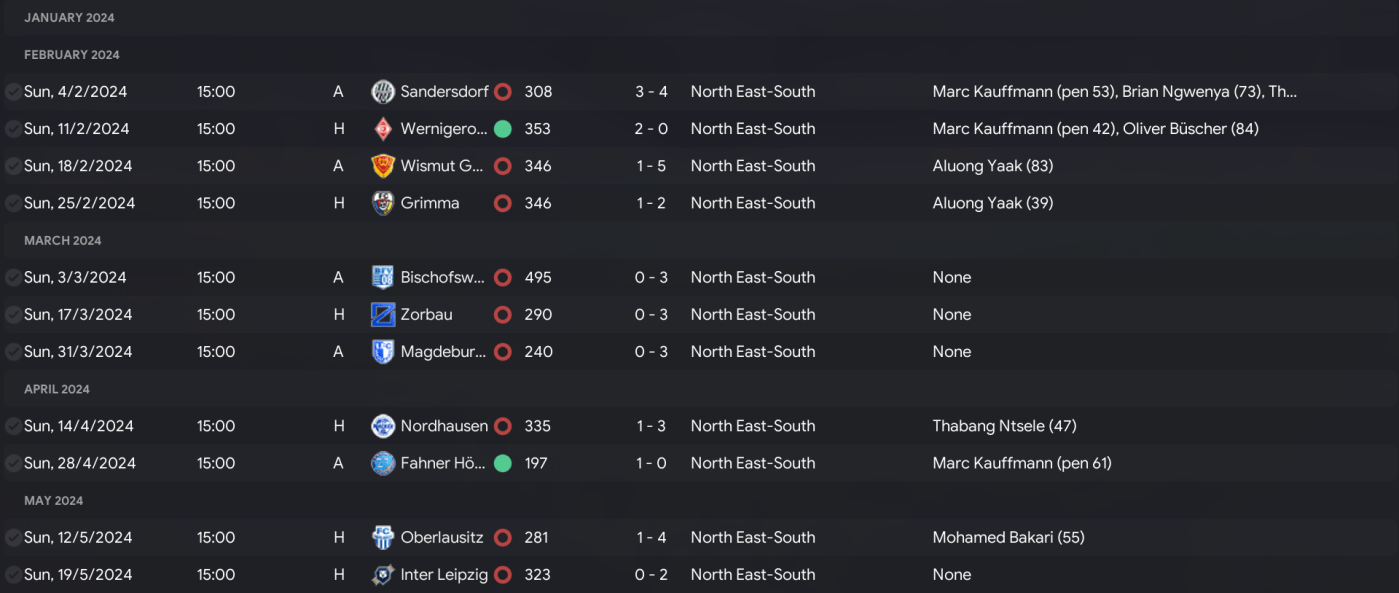The image size is (1399, 593).
Task: Toggle the checkmark beside the 12/5/2024 fixture
Action: tap(13, 538)
